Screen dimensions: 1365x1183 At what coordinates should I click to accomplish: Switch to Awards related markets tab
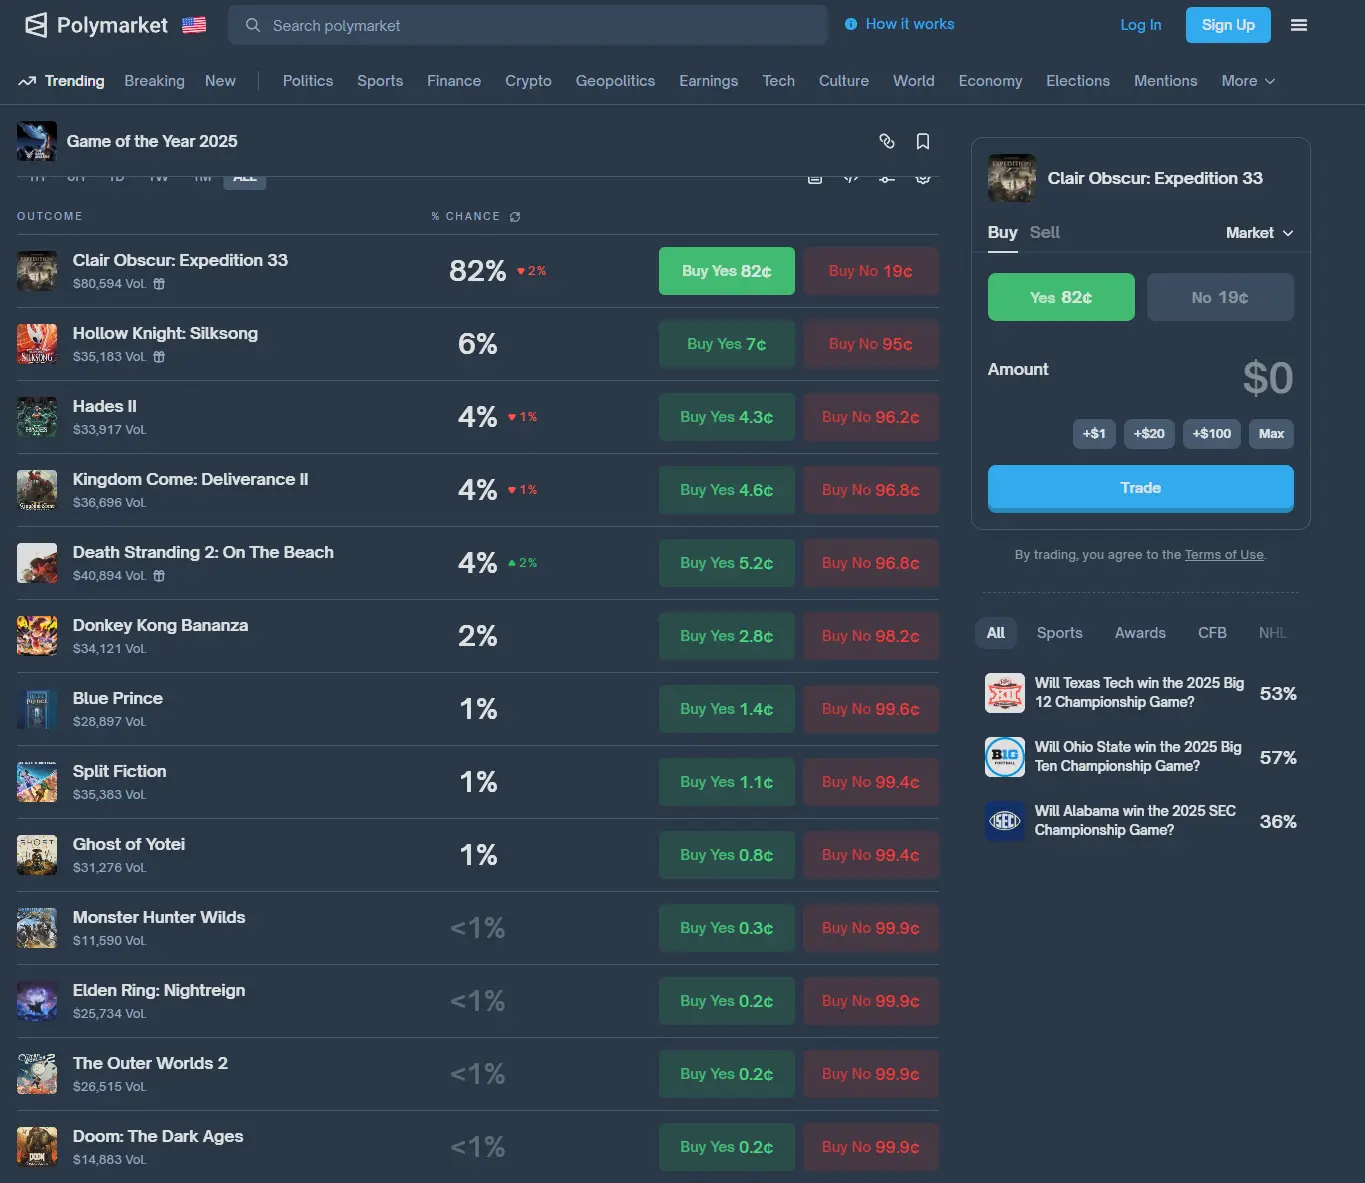pos(1140,633)
